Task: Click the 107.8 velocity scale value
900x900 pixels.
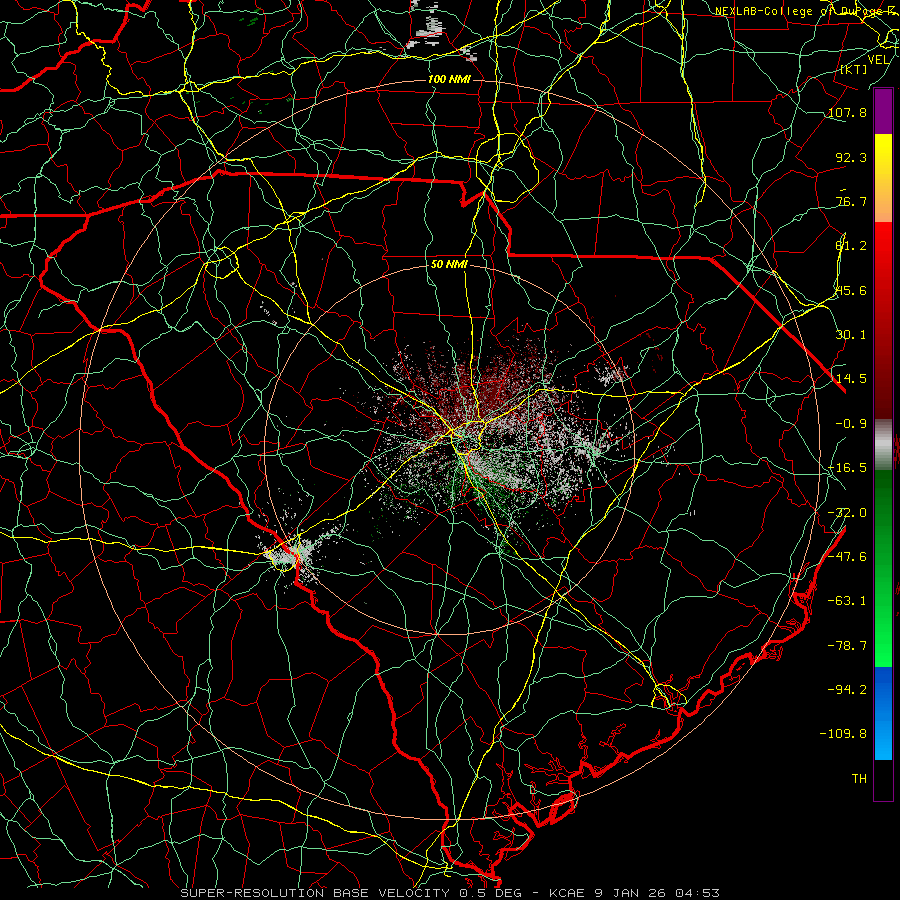Action: [x=847, y=112]
